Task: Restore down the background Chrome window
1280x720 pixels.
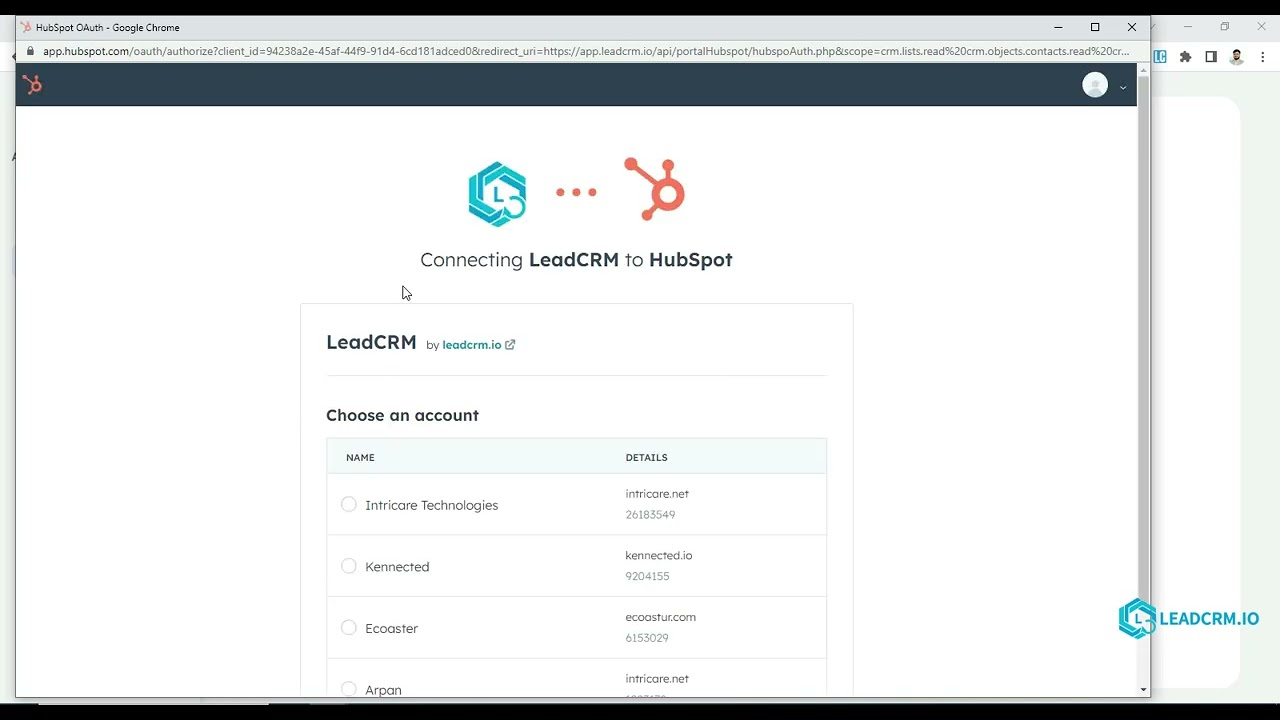Action: (1225, 27)
